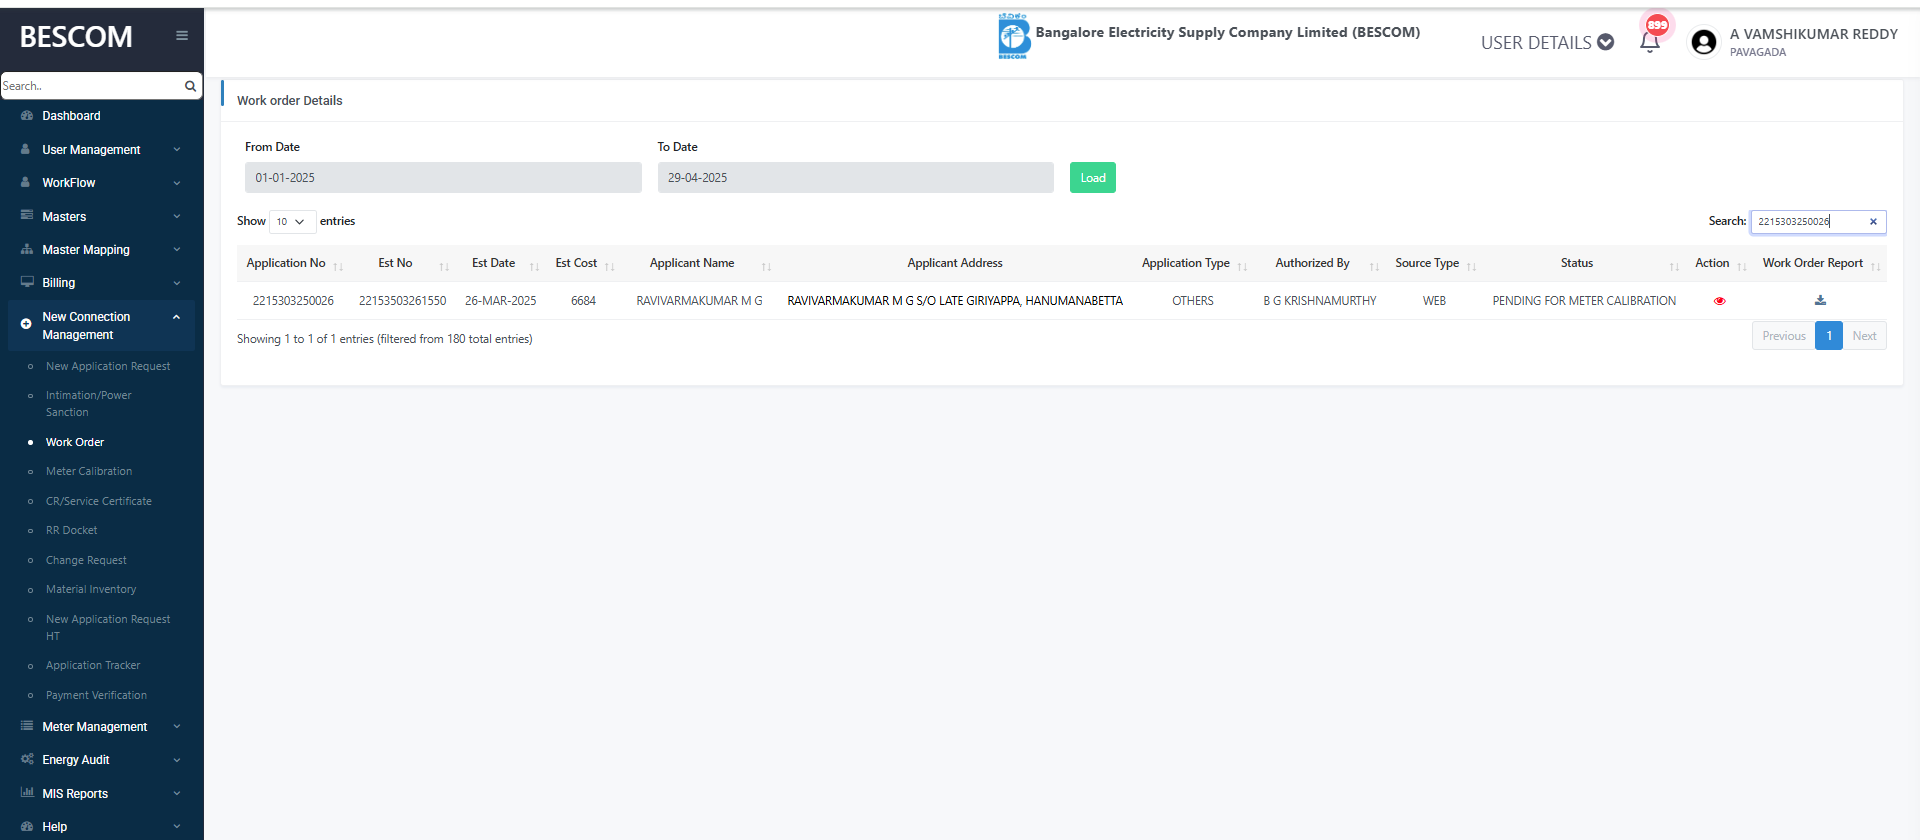Open Intimation/Power Sanction submenu item
The height and width of the screenshot is (840, 1920).
(89, 404)
